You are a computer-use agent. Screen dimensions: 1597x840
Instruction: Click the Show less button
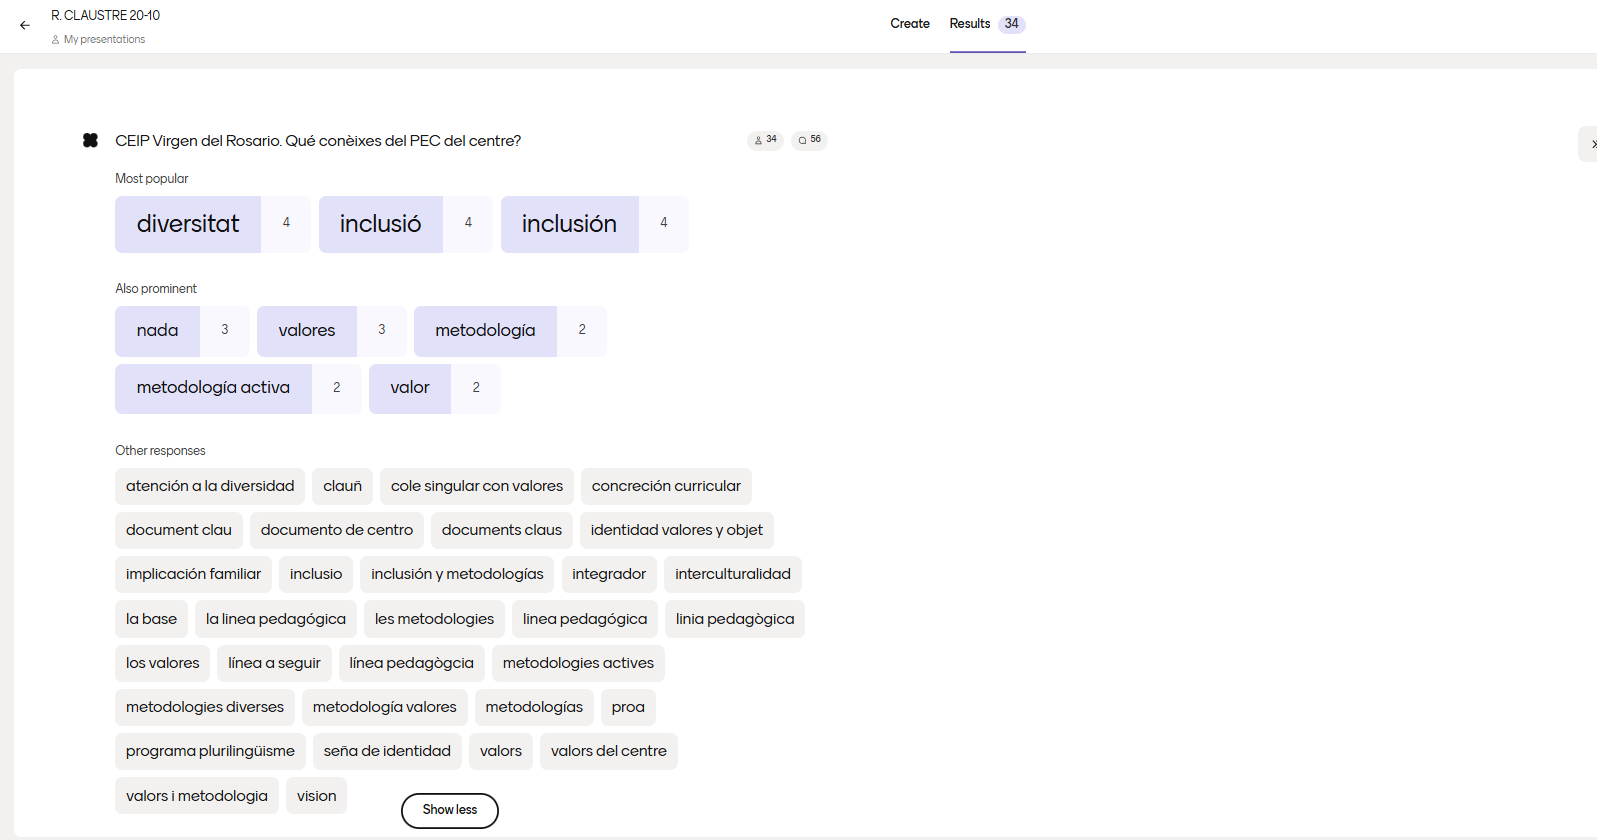[450, 810]
